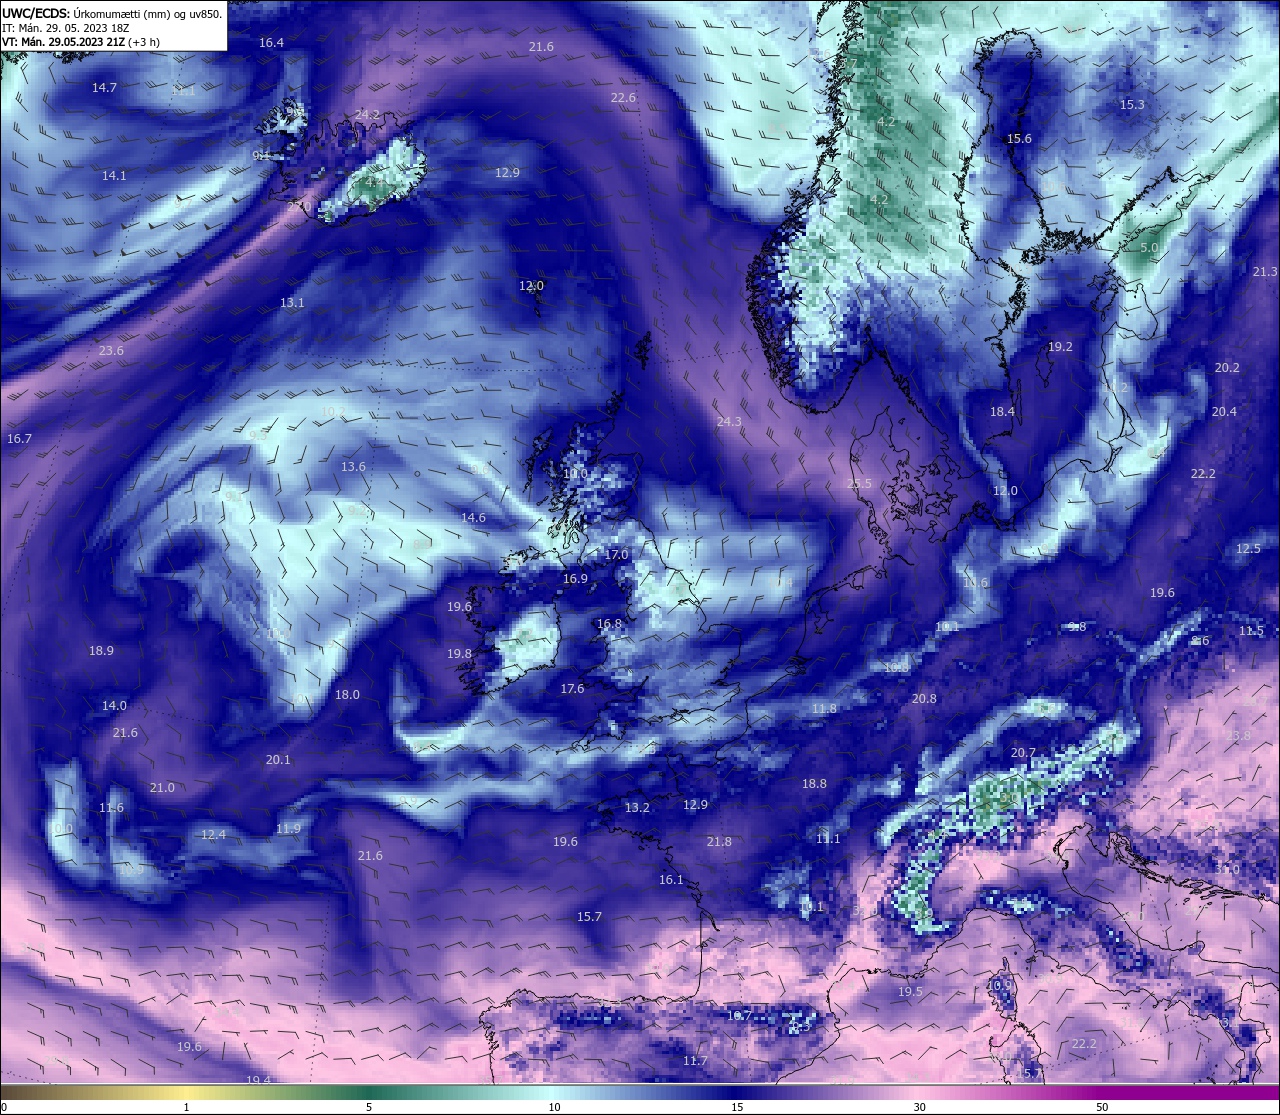Click the 16.8 value on the map

609,624
